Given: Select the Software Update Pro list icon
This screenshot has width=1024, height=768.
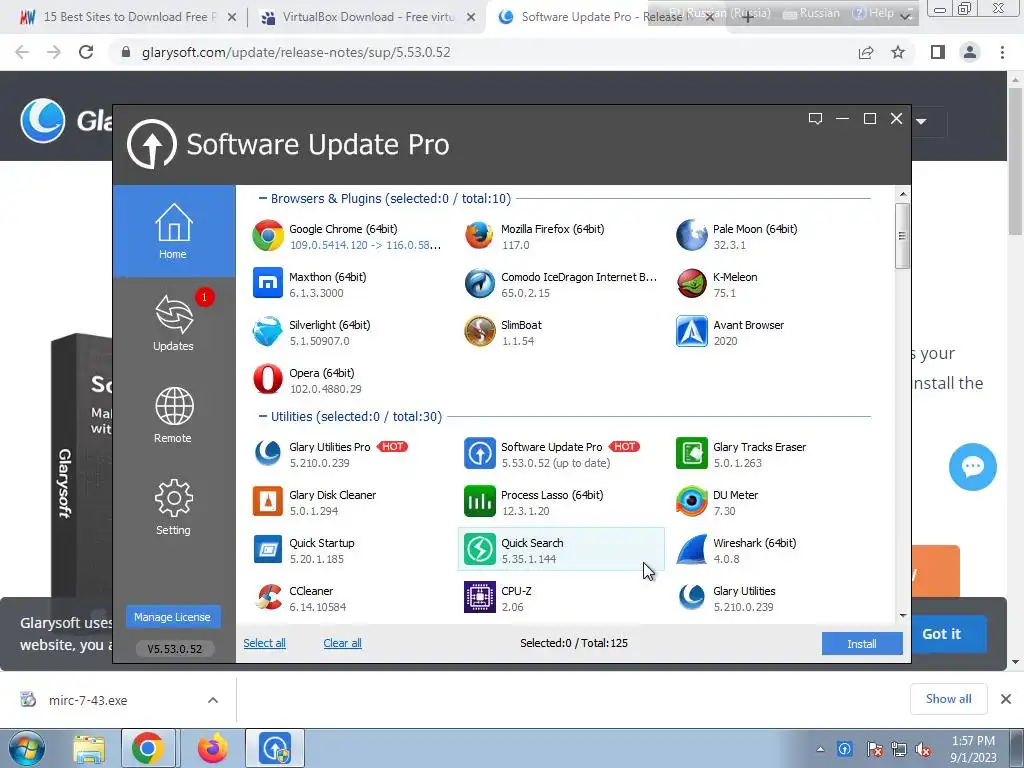Looking at the screenshot, I should tap(479, 453).
